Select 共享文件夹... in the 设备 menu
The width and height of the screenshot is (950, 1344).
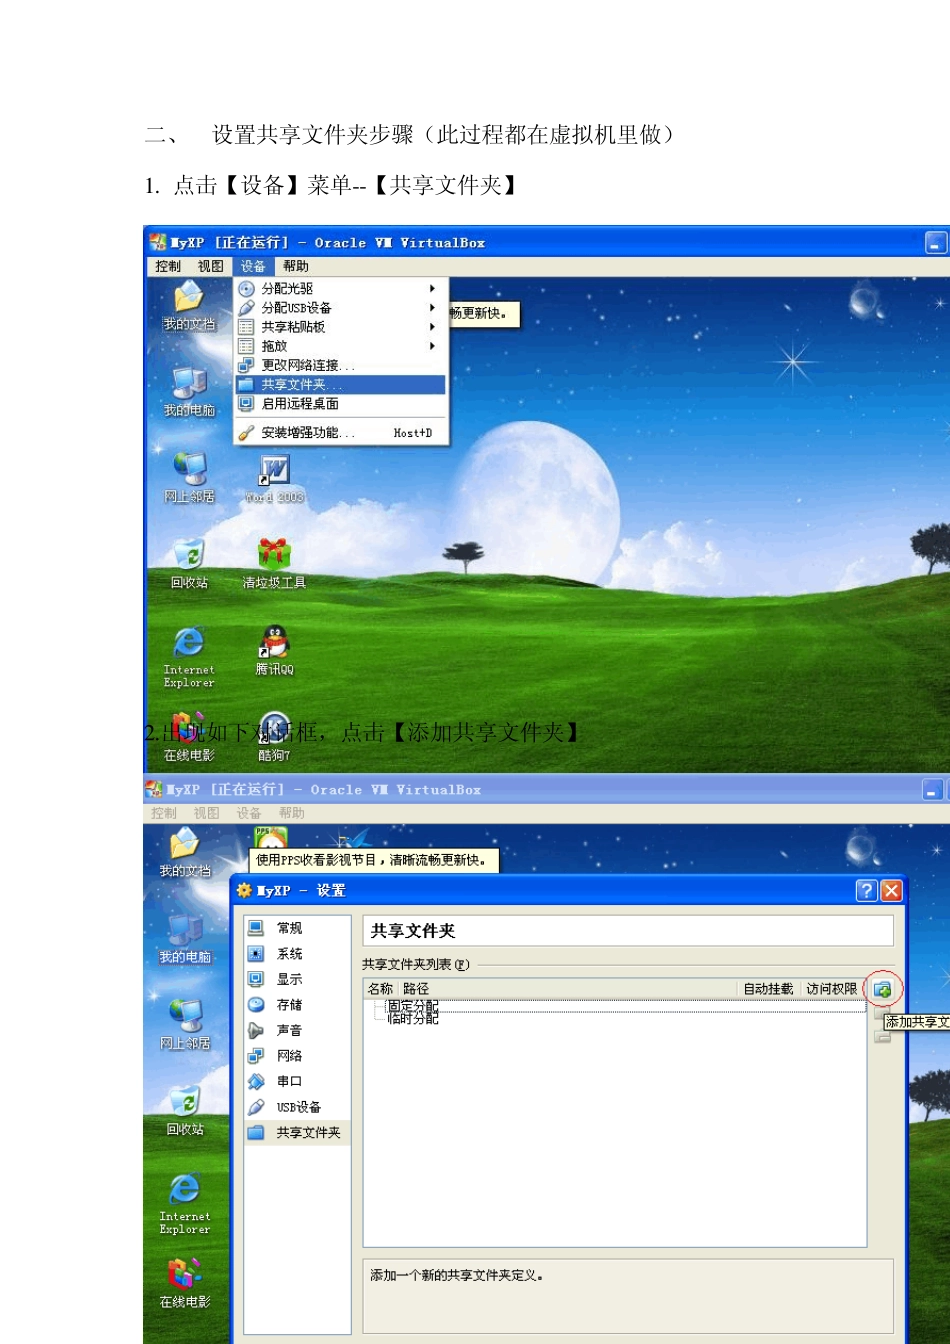pyautogui.click(x=341, y=385)
